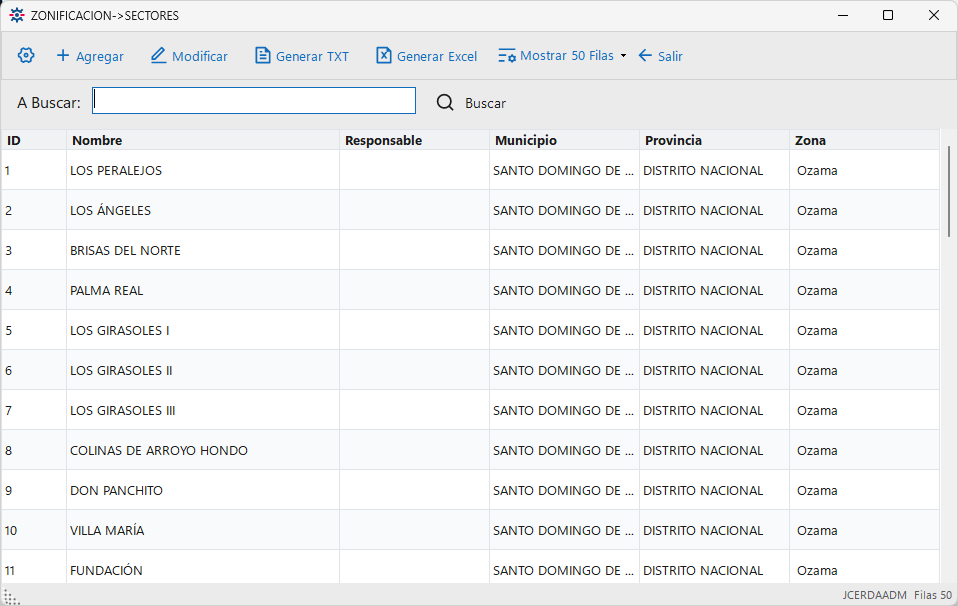This screenshot has width=958, height=606.
Task: Click the Agregar button label
Action: [100, 57]
